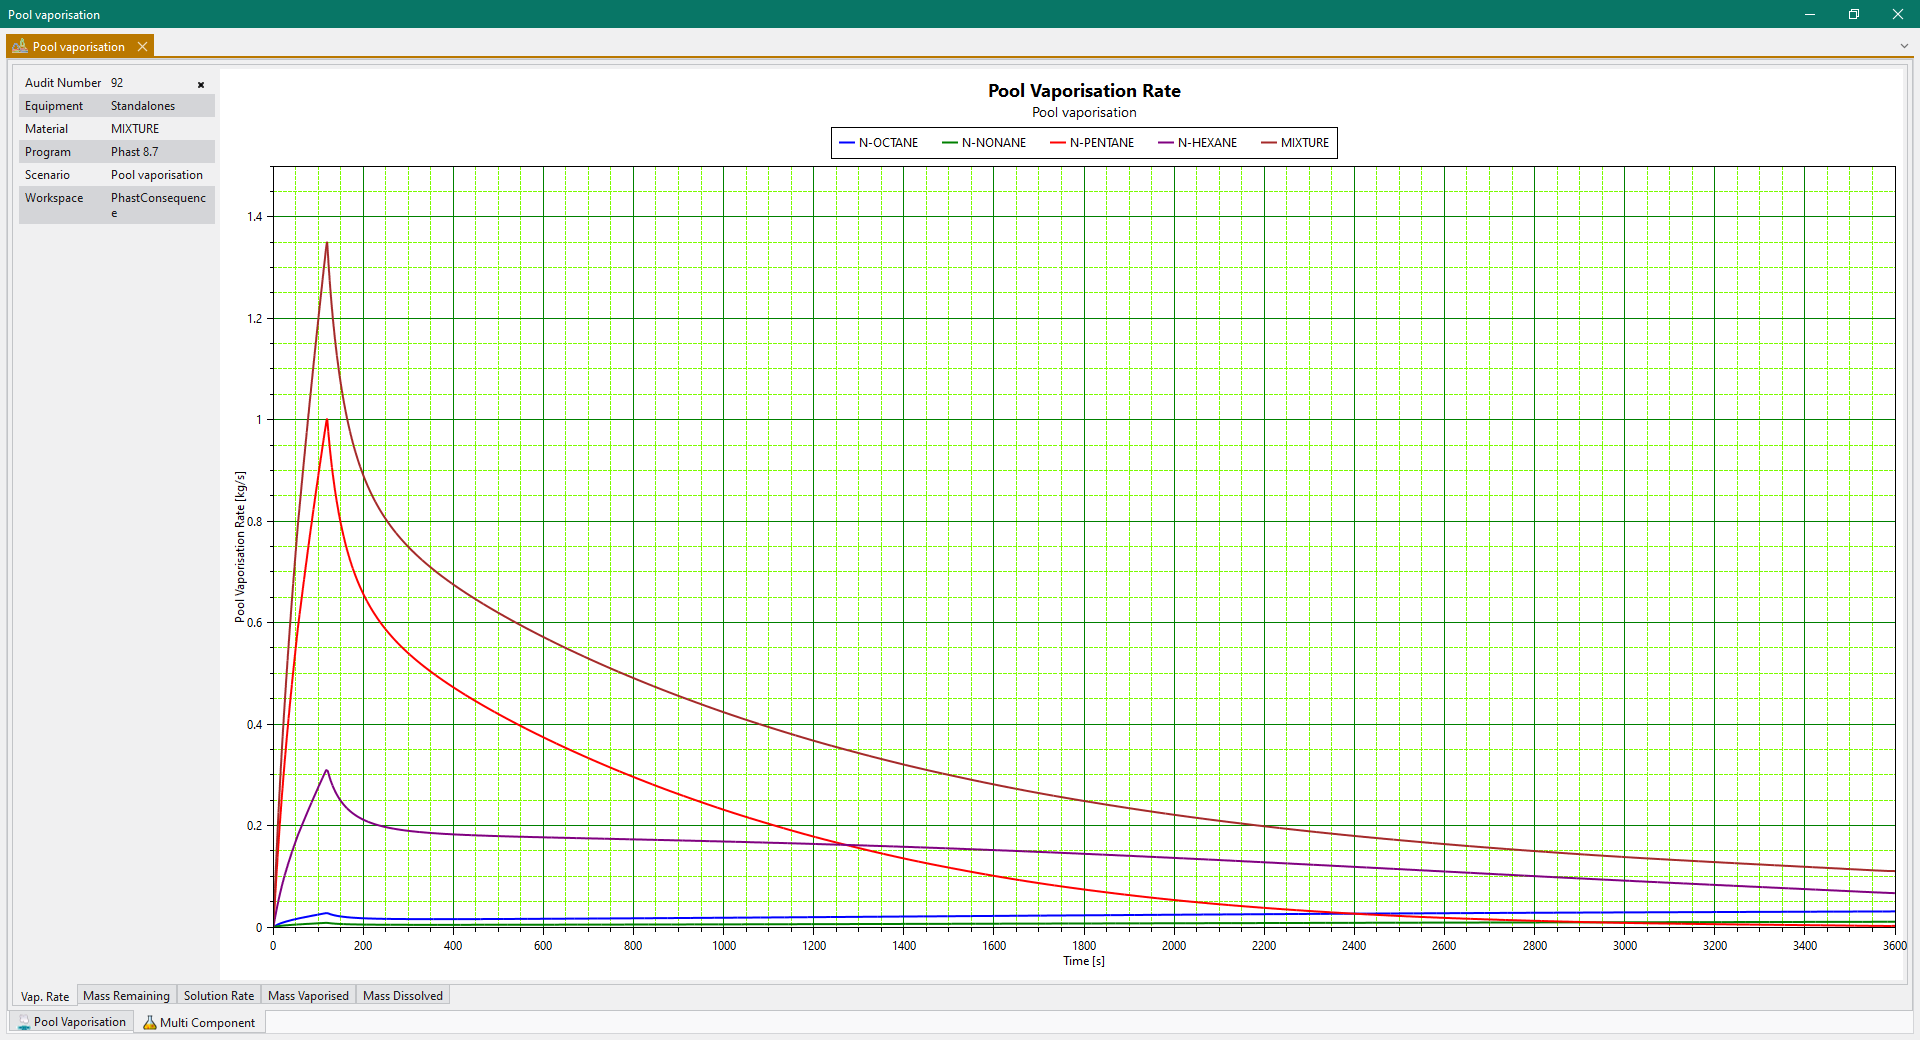Click the N-OCTANE blue legend swatch
Viewport: 1920px width, 1040px height.
pyautogui.click(x=847, y=143)
